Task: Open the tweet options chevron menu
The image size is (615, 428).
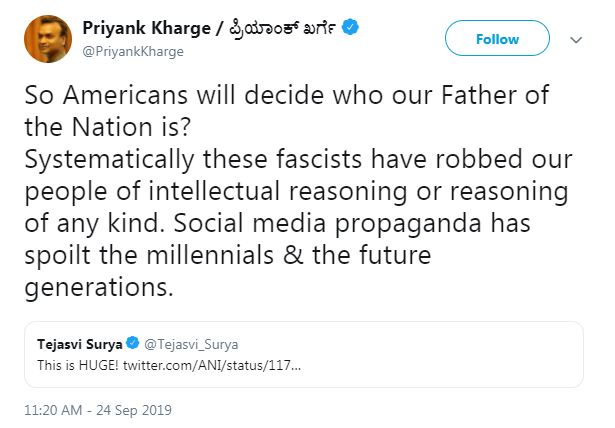Action: [576, 40]
